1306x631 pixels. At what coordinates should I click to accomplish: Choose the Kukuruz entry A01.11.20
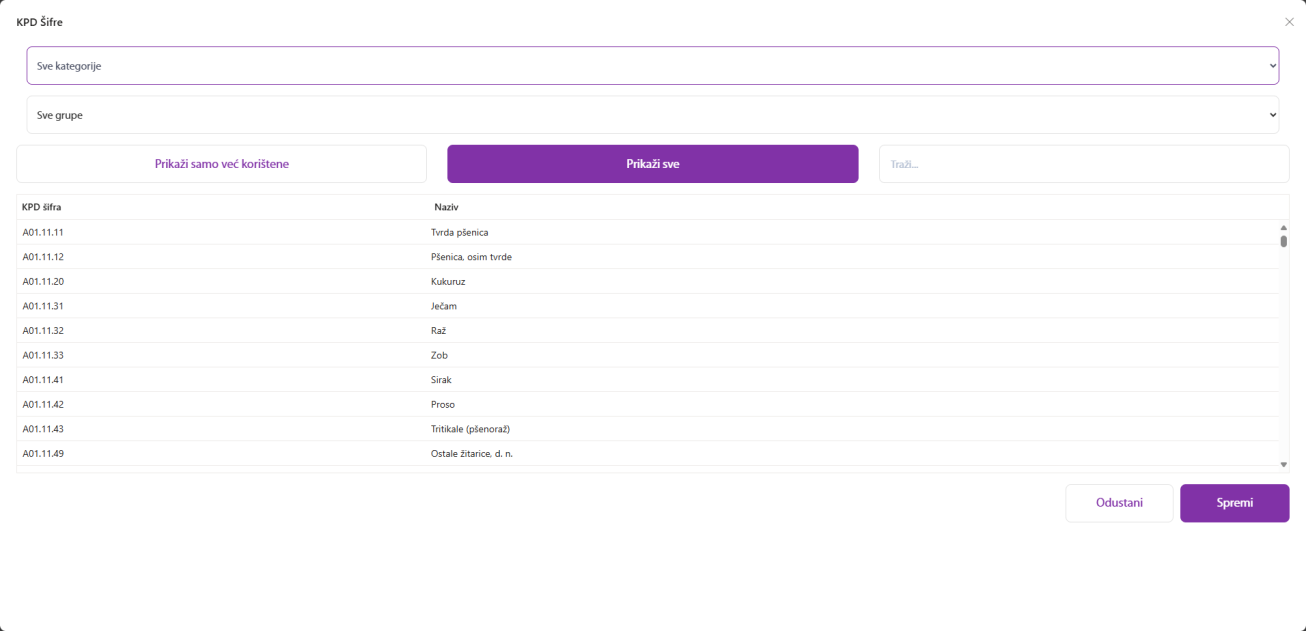[448, 282]
